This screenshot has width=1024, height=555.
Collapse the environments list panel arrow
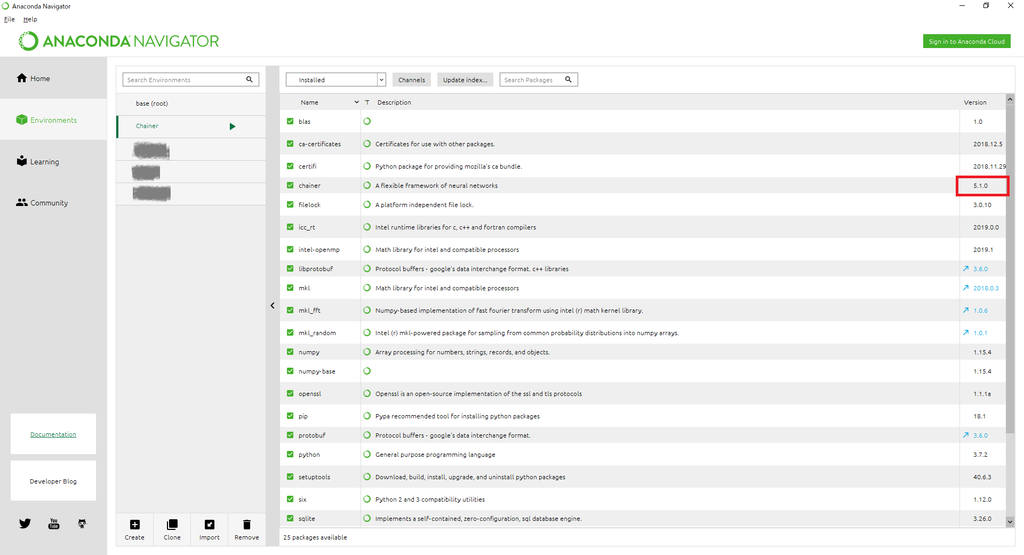[272, 306]
